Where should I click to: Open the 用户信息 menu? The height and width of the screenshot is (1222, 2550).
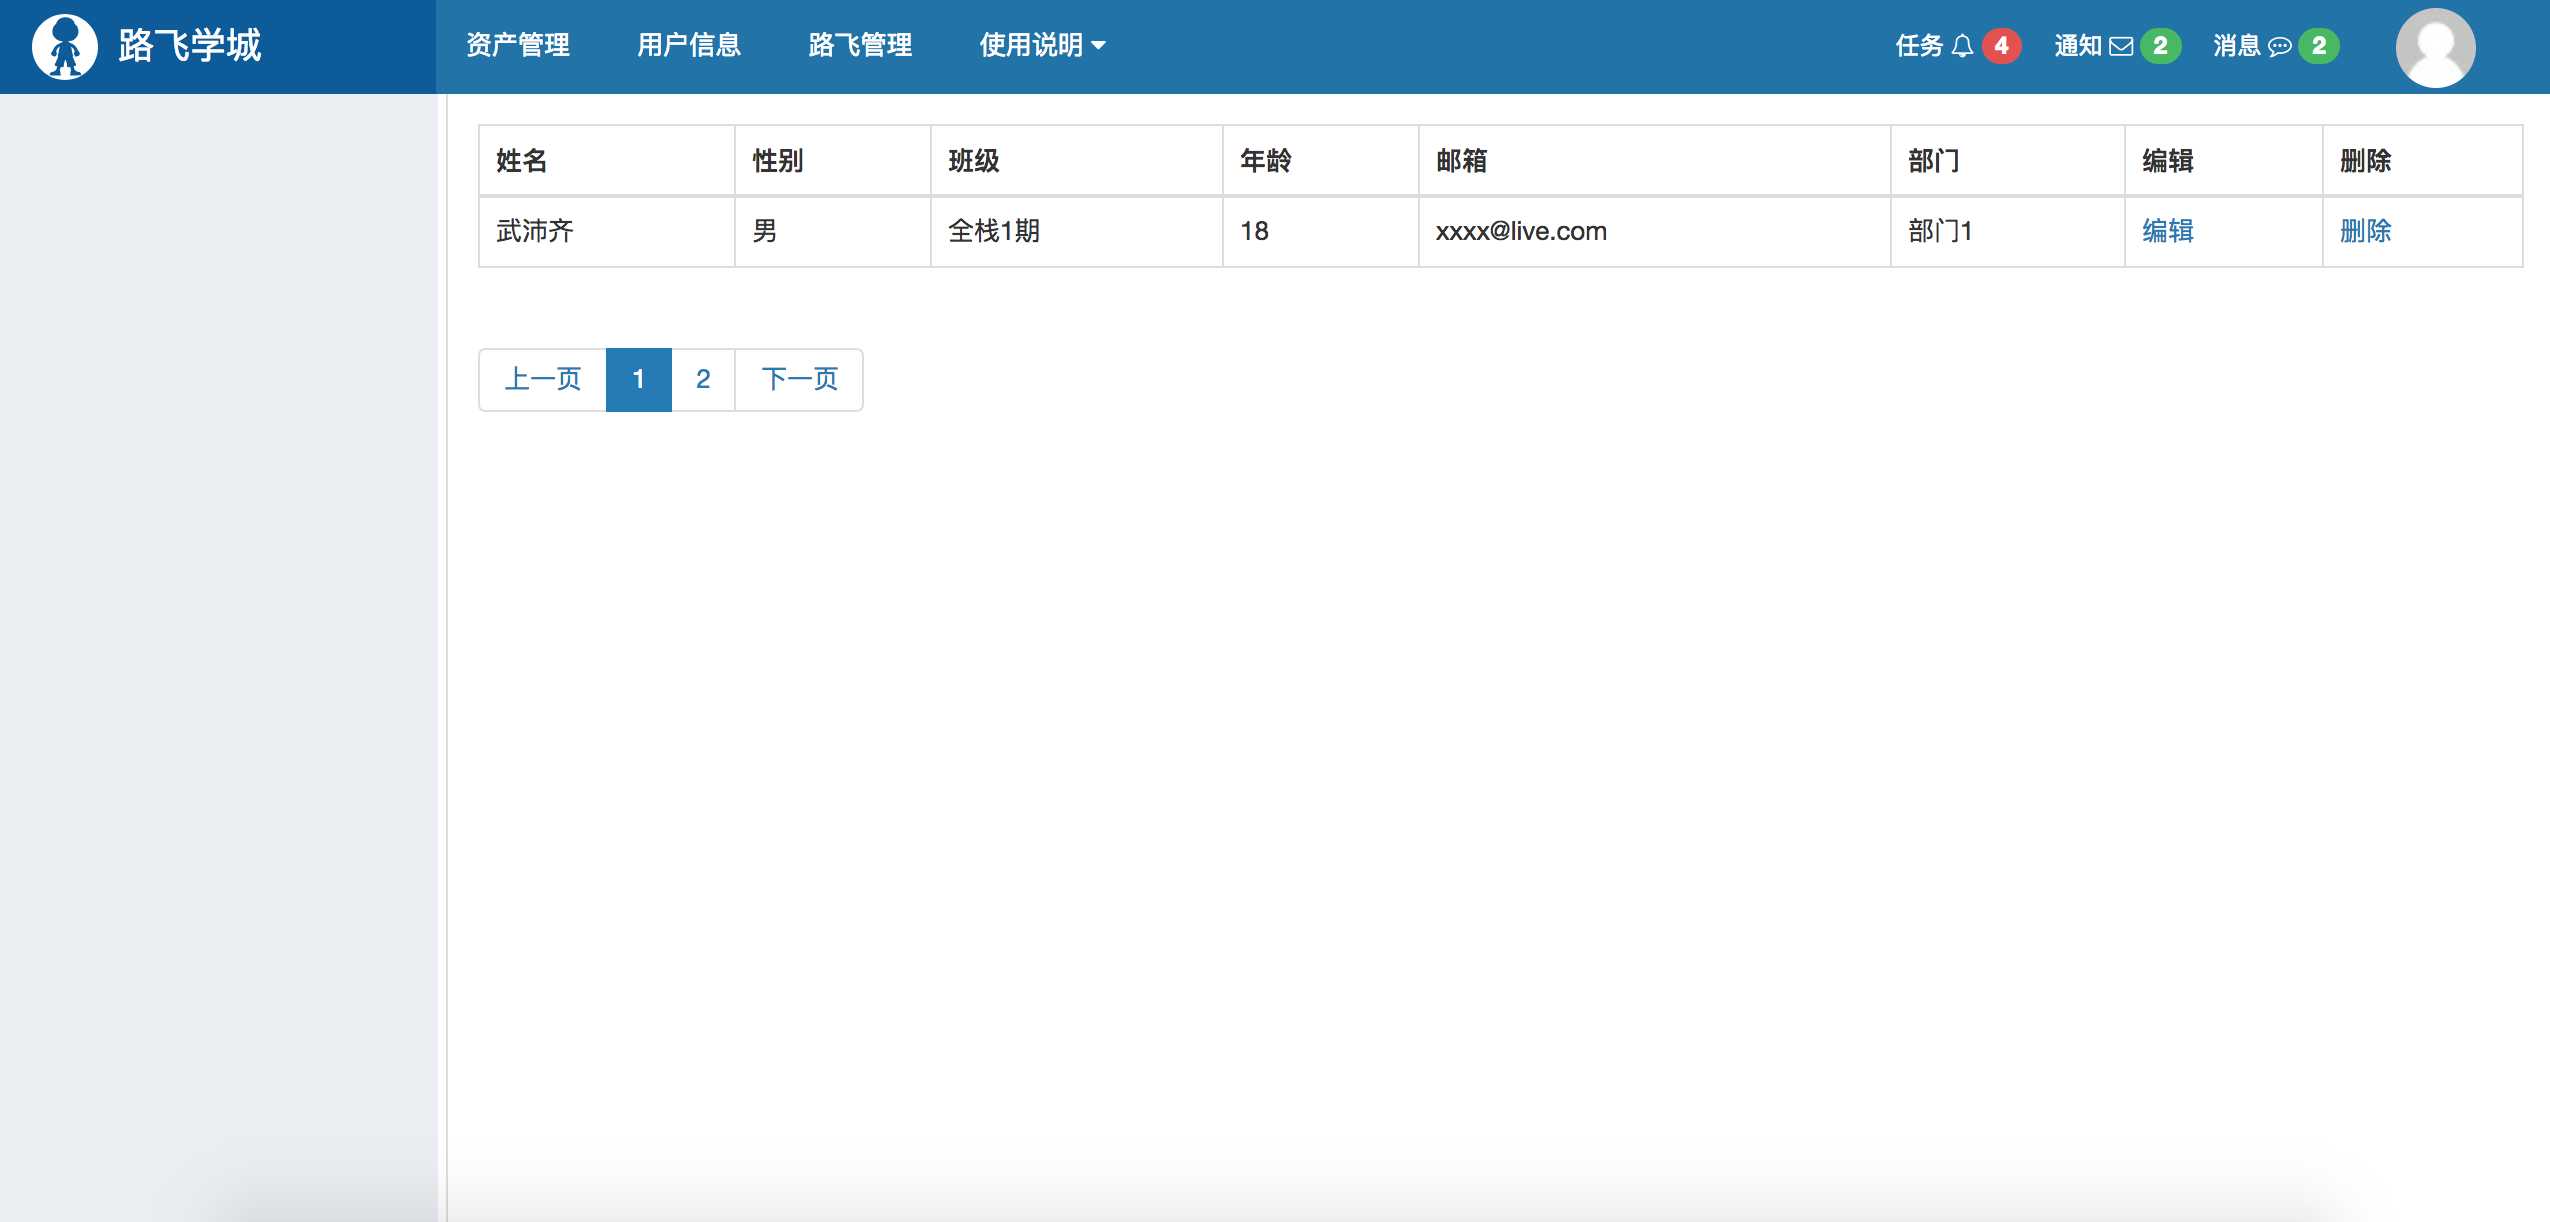pyautogui.click(x=689, y=46)
